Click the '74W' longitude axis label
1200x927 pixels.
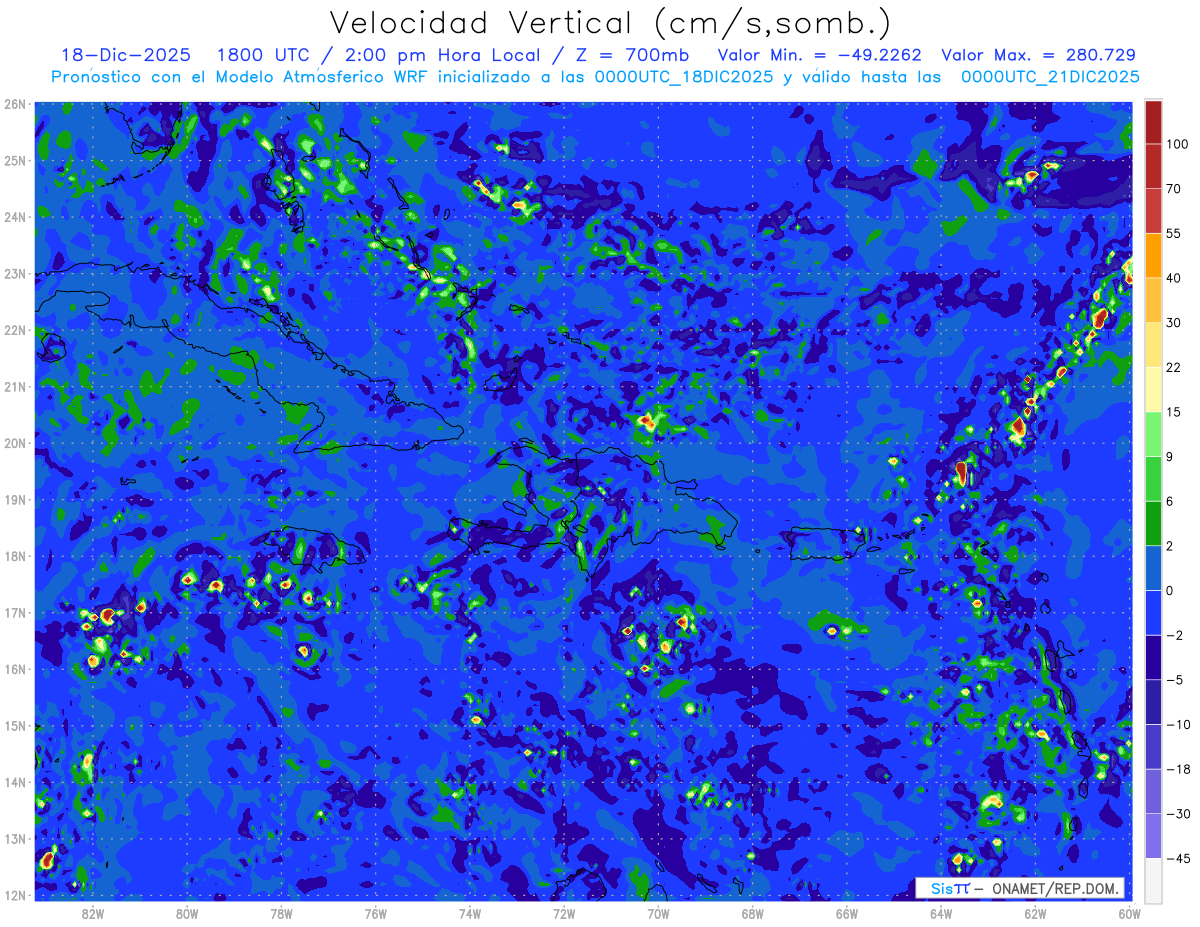tap(470, 913)
